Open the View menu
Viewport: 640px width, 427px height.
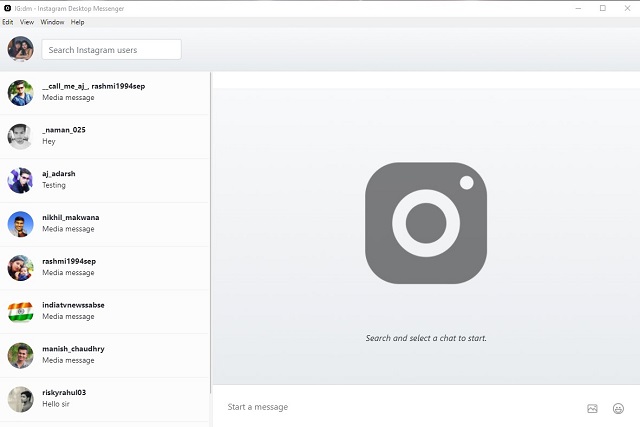(27, 22)
